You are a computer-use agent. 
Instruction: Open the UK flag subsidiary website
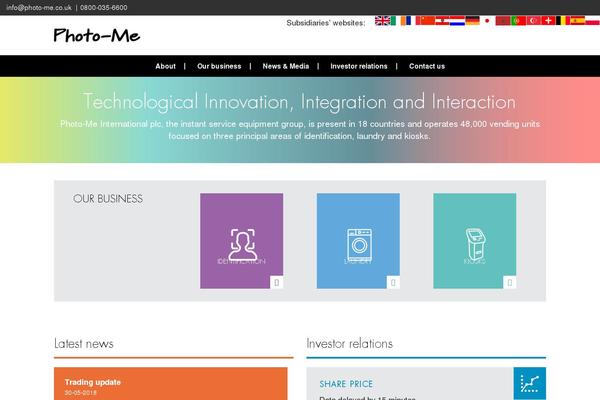point(382,20)
